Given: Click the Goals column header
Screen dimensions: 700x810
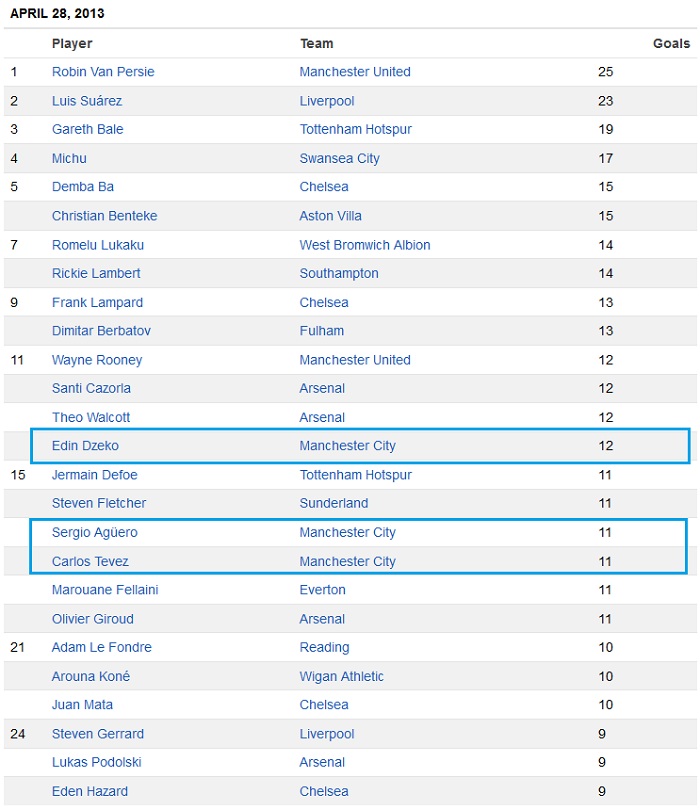Looking at the screenshot, I should pyautogui.click(x=671, y=44).
